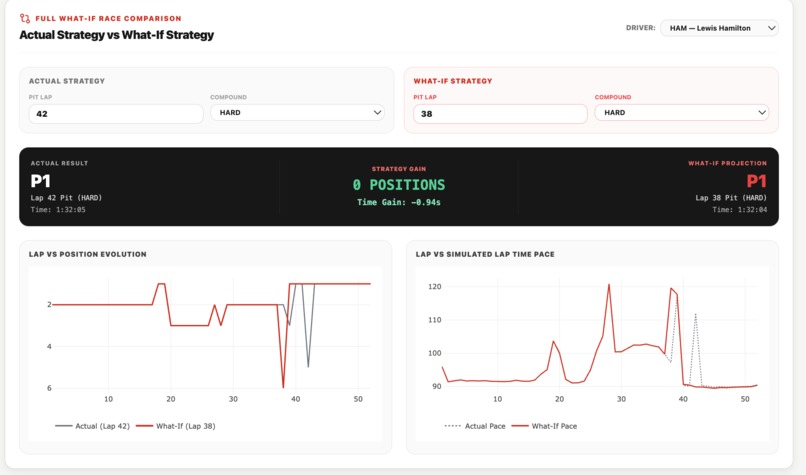Click the WHAT-IF STRATEGY section title
This screenshot has width=806, height=475.
click(x=453, y=81)
